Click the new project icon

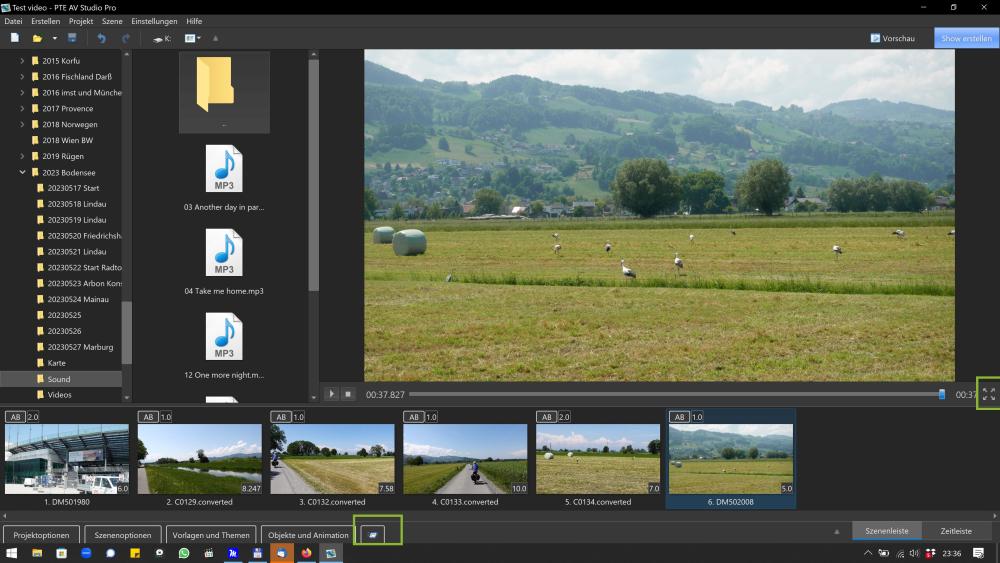[15, 38]
